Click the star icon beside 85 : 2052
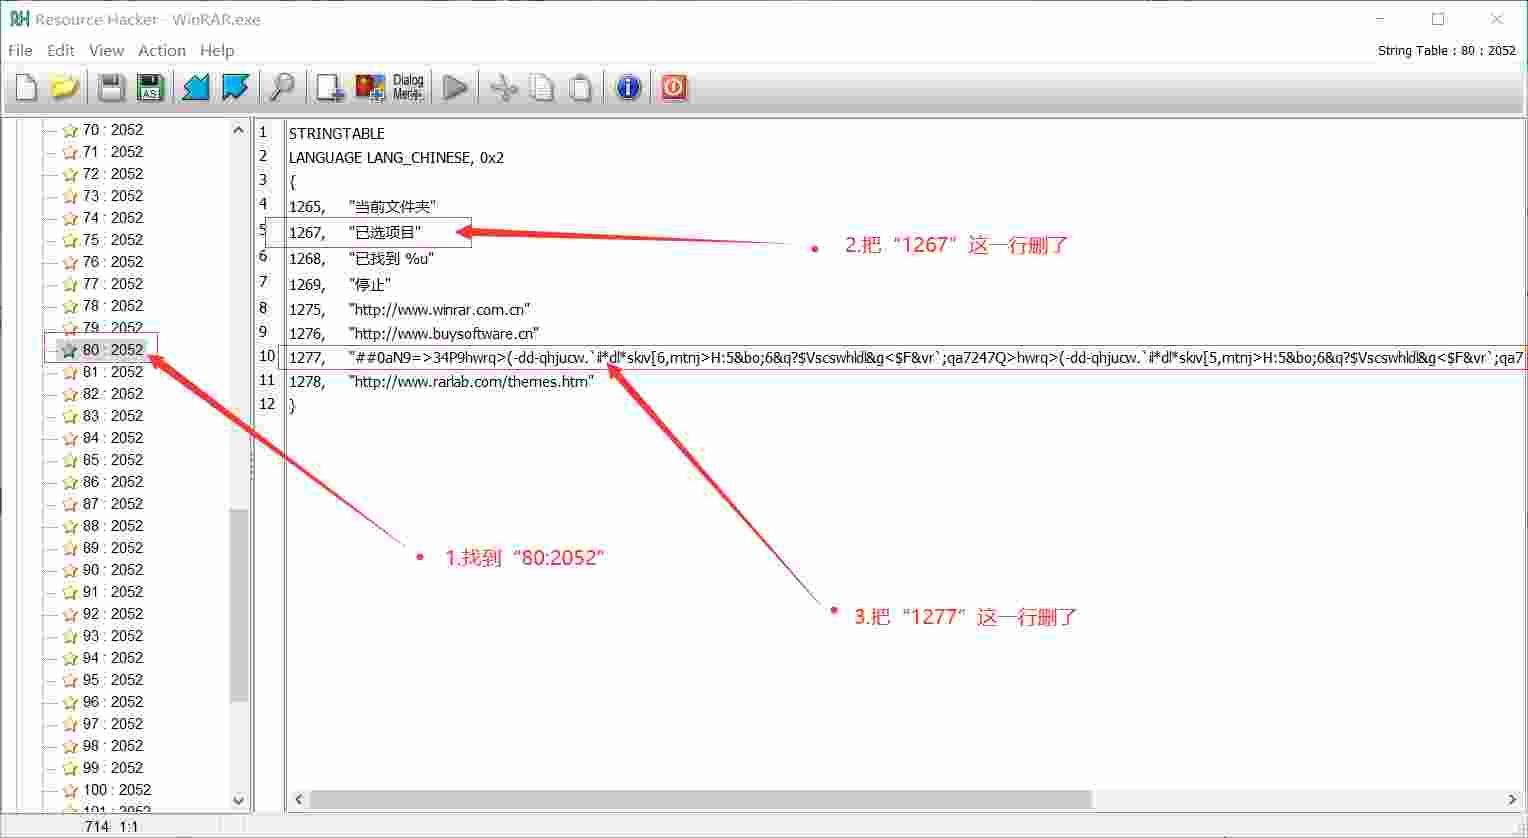Image resolution: width=1528 pixels, height=838 pixels. pos(70,460)
